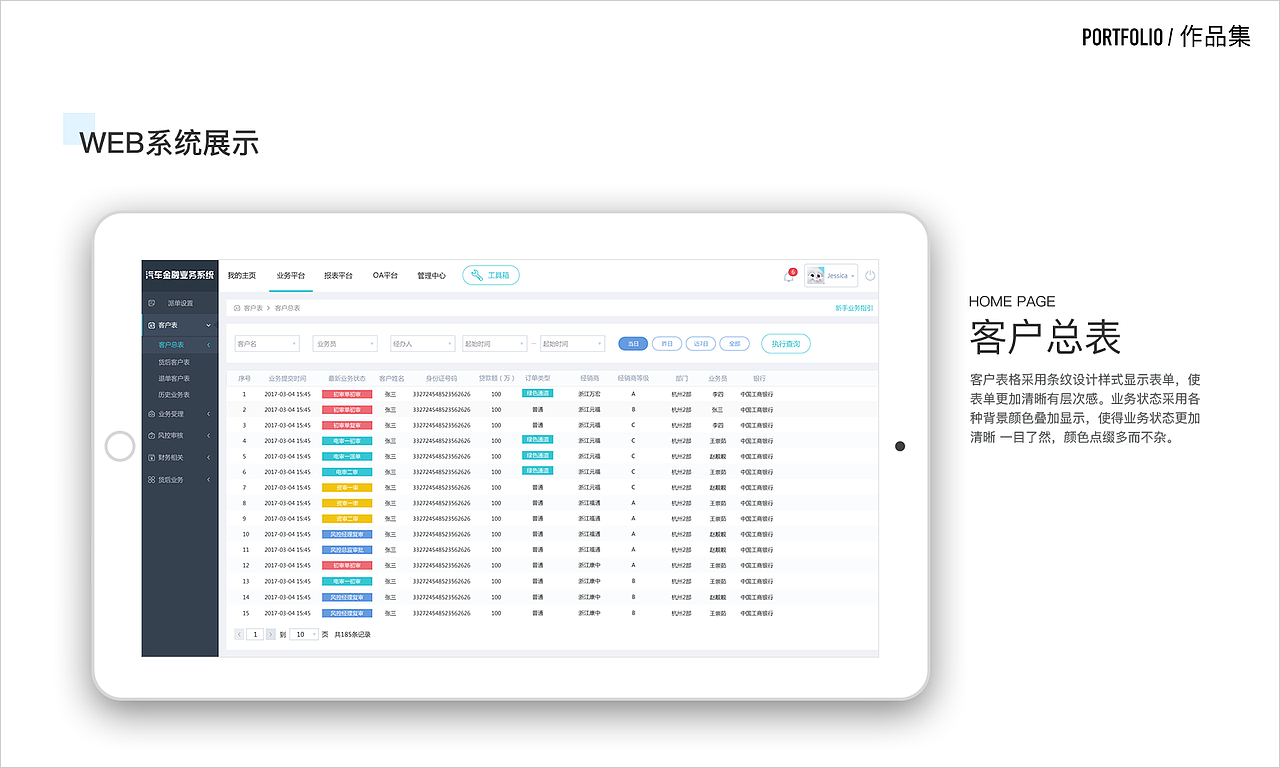This screenshot has height=768, width=1280.
Task: Open the 业务员 filter dropdown
Action: click(345, 343)
